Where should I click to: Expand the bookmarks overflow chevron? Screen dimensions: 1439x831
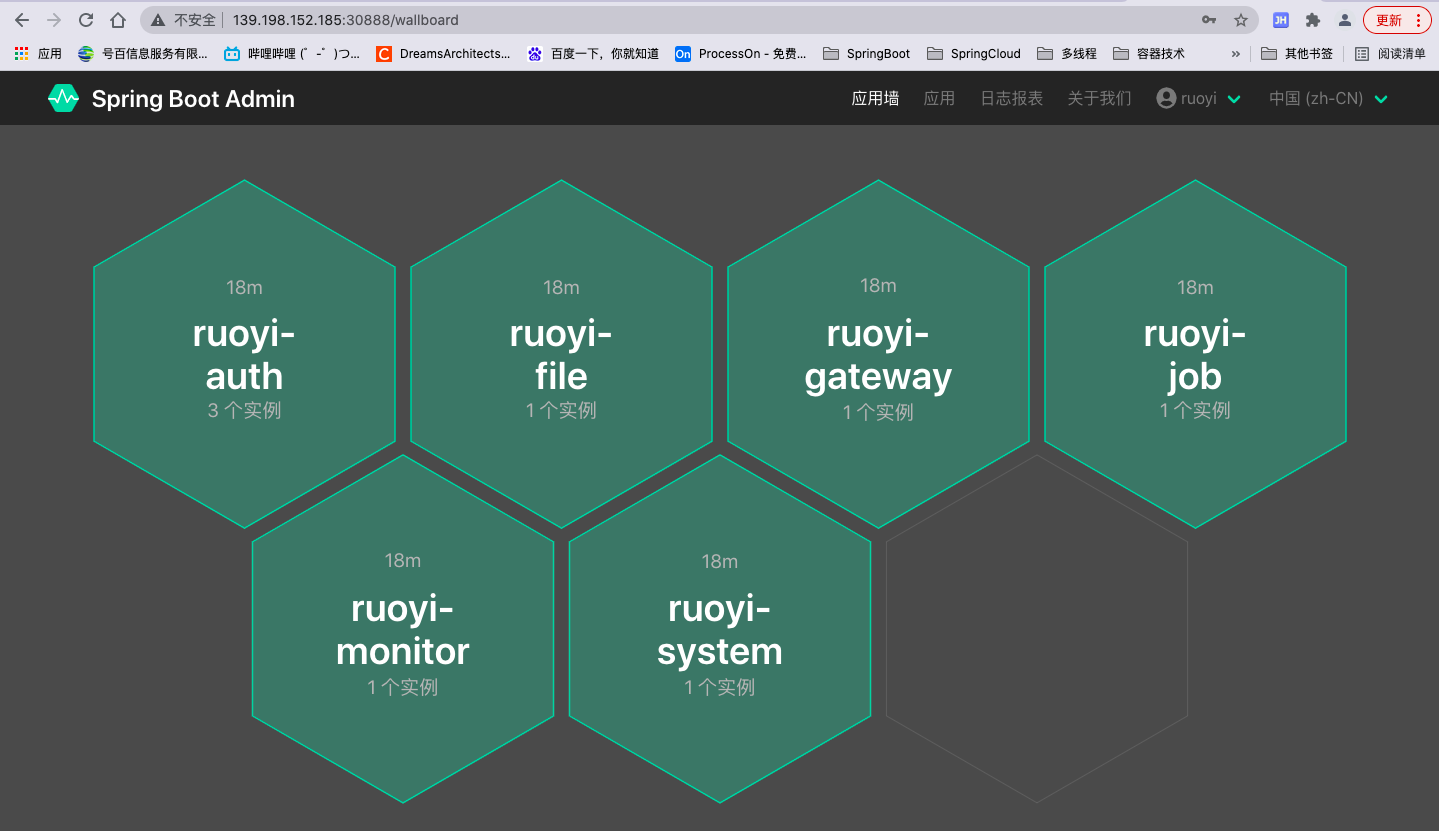point(1235,53)
